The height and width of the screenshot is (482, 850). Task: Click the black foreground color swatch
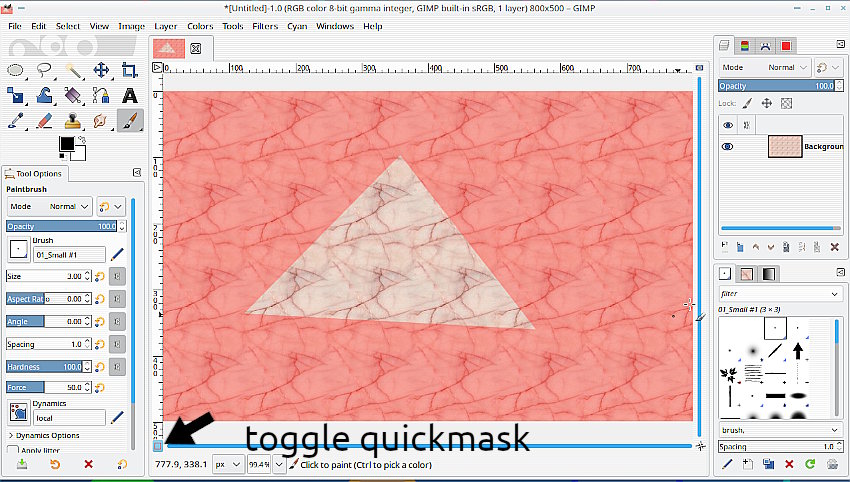click(67, 144)
